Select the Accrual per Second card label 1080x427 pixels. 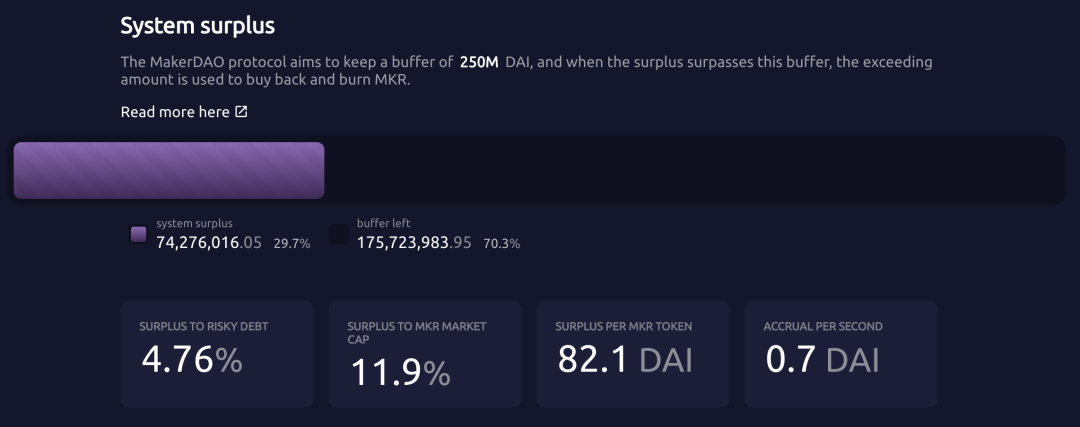[823, 326]
